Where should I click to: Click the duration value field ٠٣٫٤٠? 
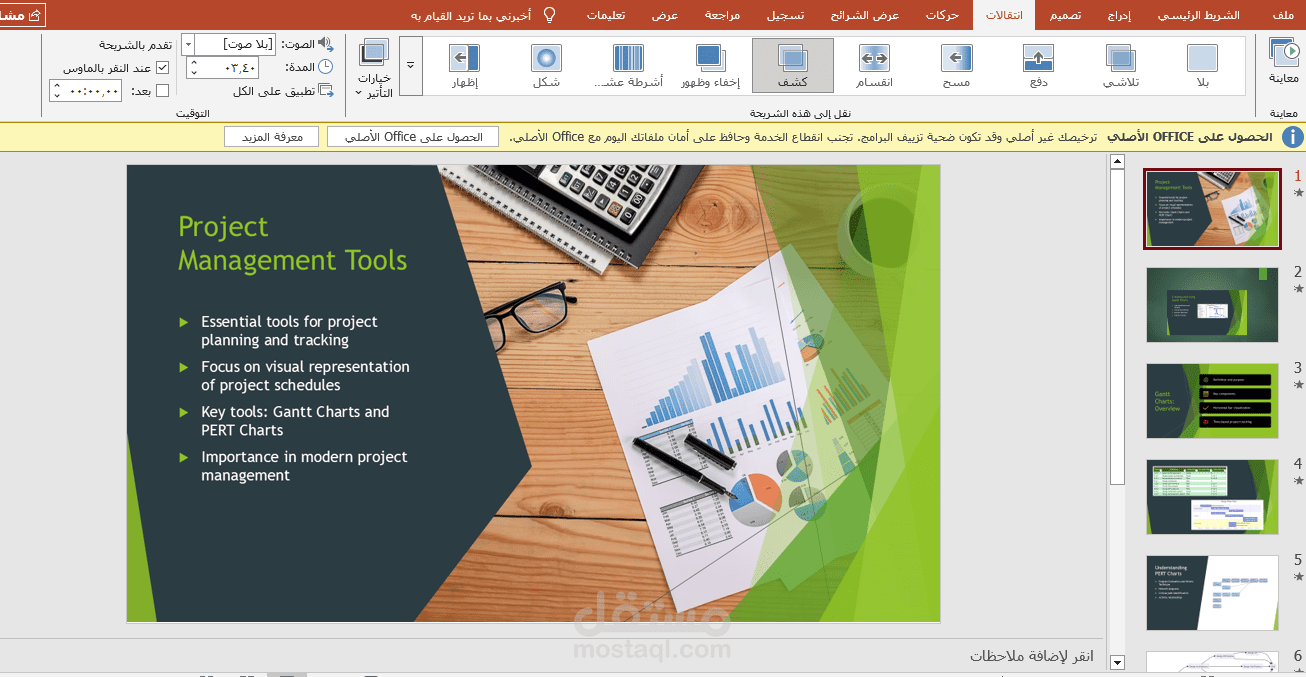tap(229, 67)
